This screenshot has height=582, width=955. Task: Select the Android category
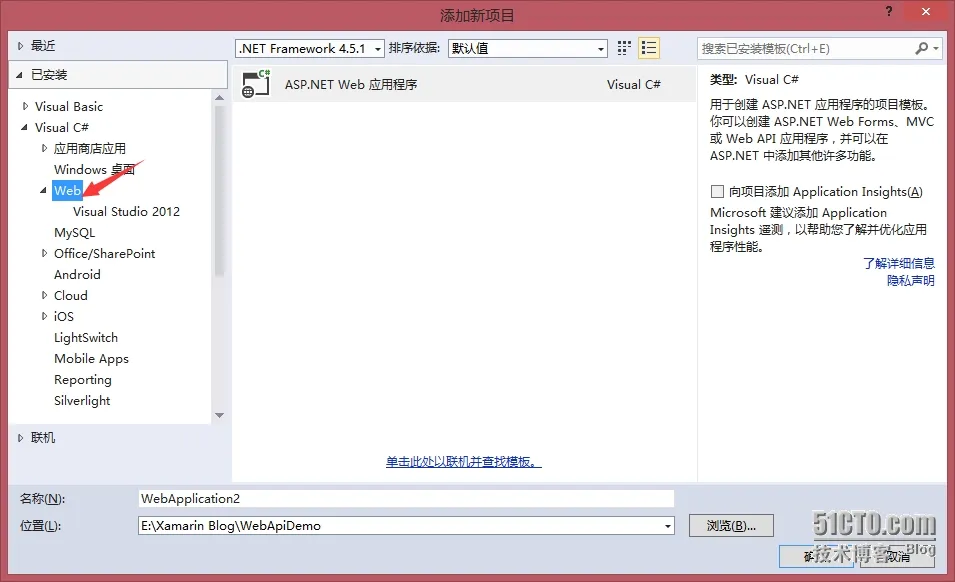point(77,275)
